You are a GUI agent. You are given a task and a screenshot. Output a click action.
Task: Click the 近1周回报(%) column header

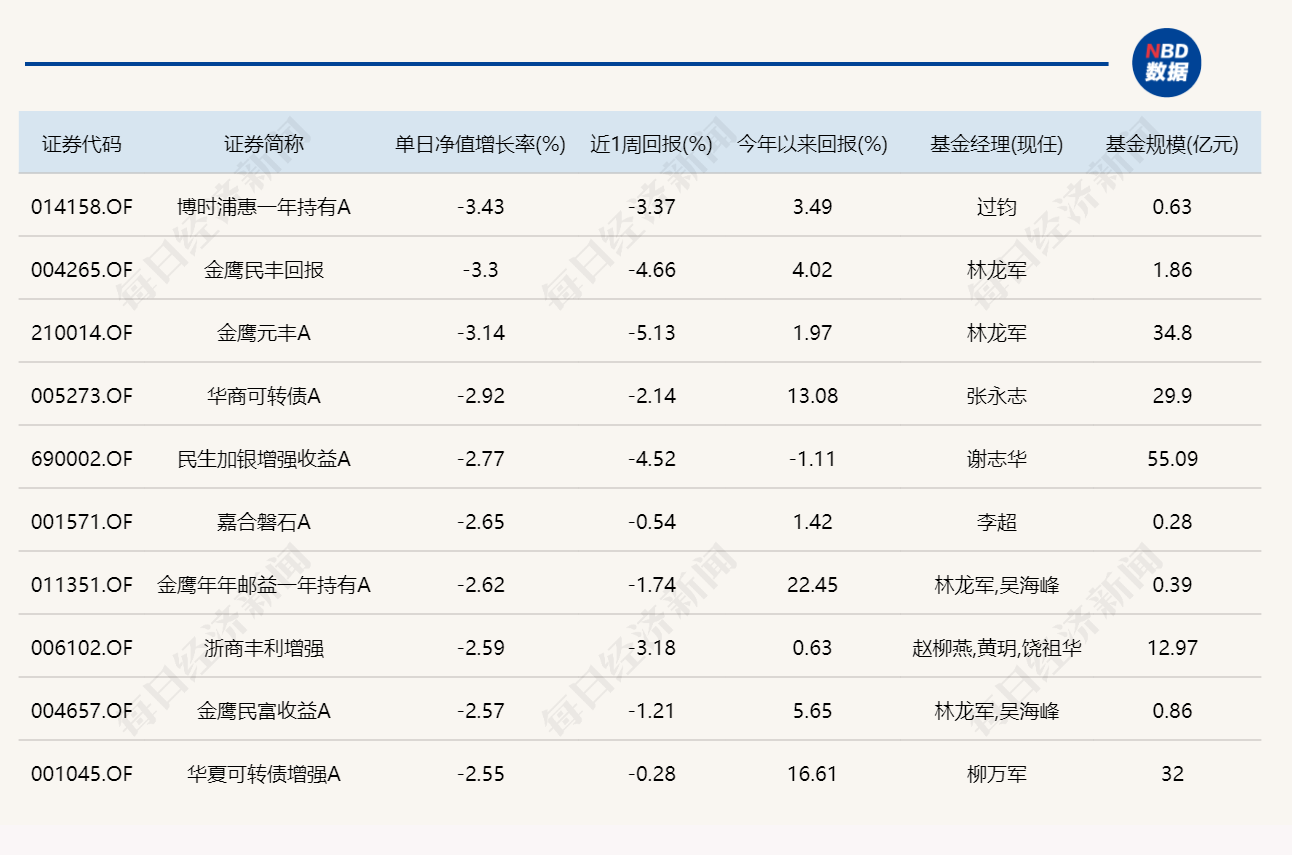651,144
